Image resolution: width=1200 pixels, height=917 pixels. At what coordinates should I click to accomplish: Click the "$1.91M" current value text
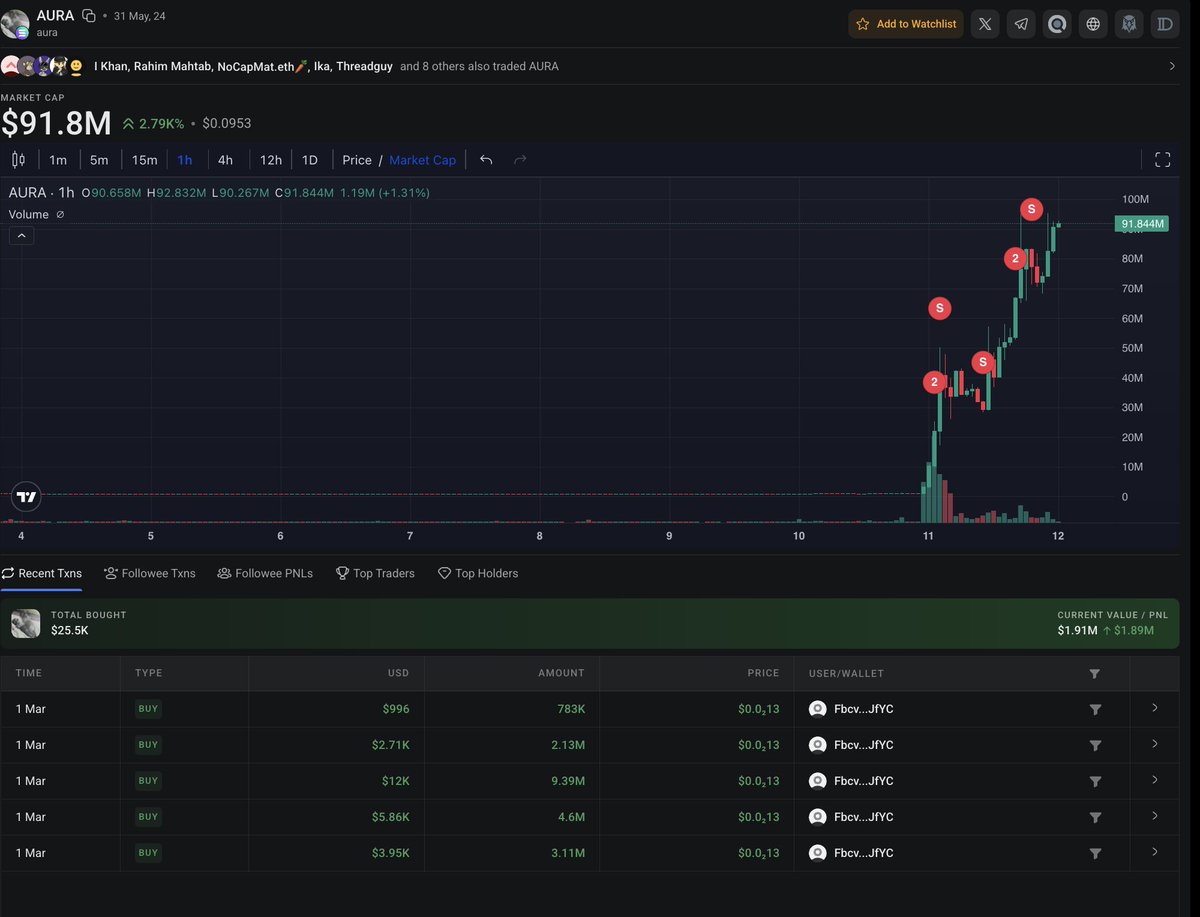point(1077,630)
